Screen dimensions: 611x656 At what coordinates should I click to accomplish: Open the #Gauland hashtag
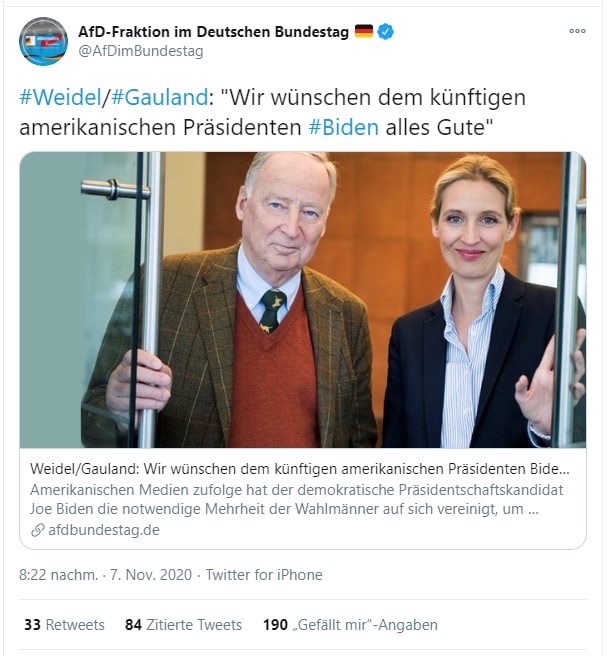(x=159, y=97)
